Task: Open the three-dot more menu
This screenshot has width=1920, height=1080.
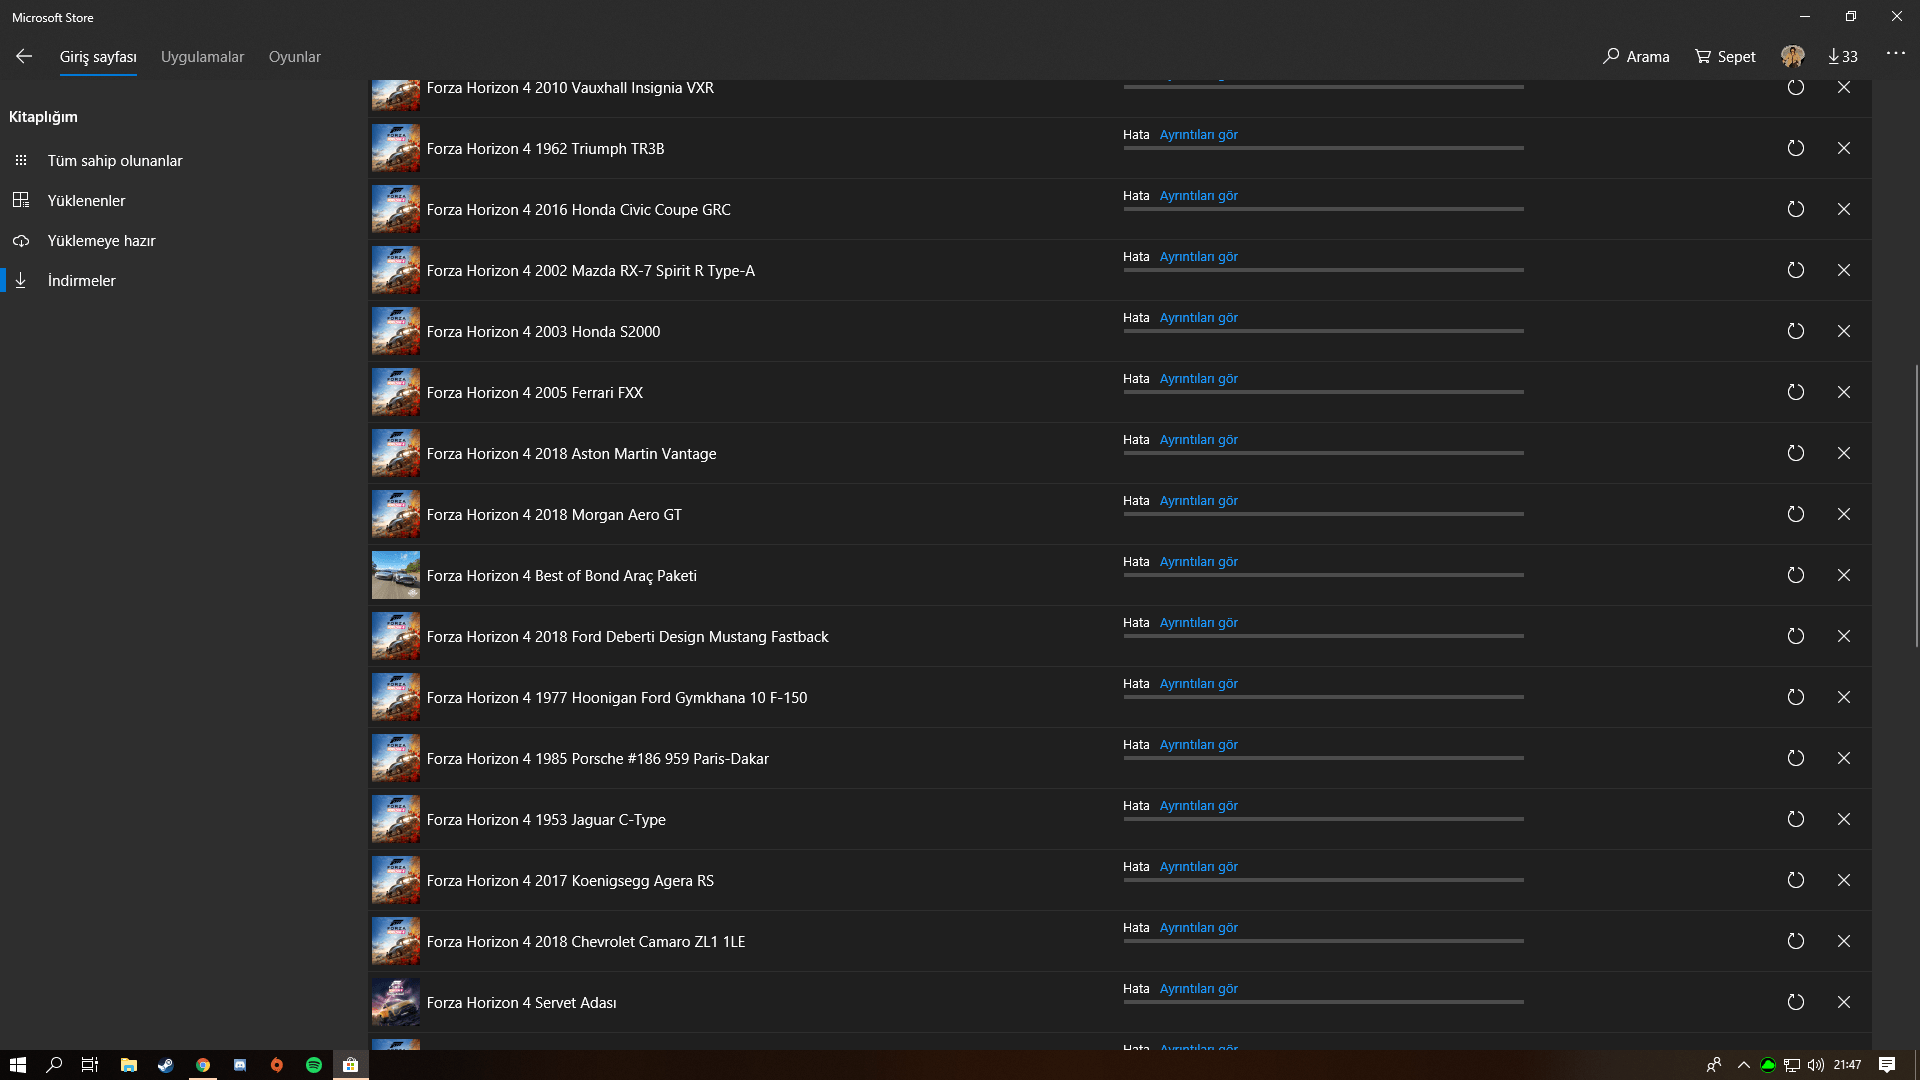Action: pos(1895,54)
